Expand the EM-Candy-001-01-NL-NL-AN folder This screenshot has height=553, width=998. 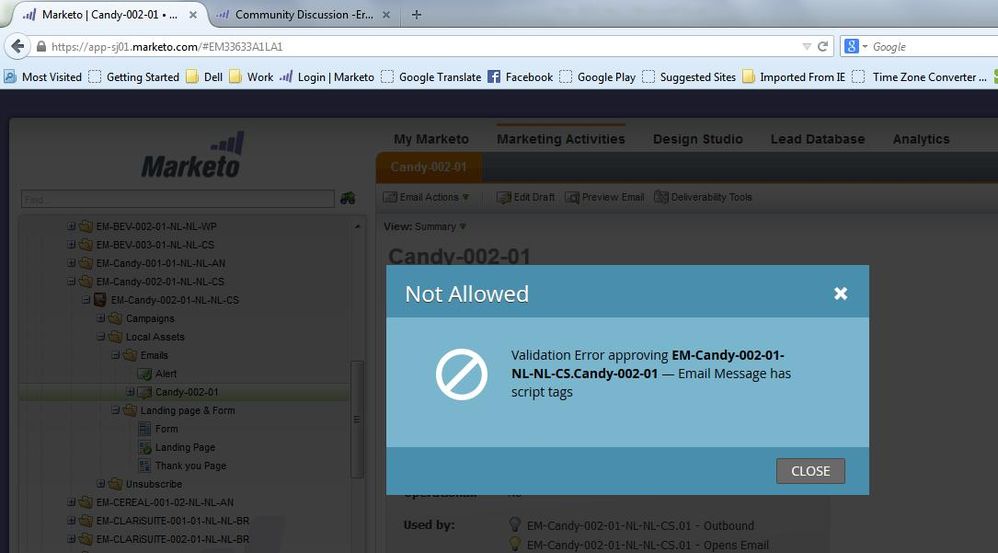point(71,263)
